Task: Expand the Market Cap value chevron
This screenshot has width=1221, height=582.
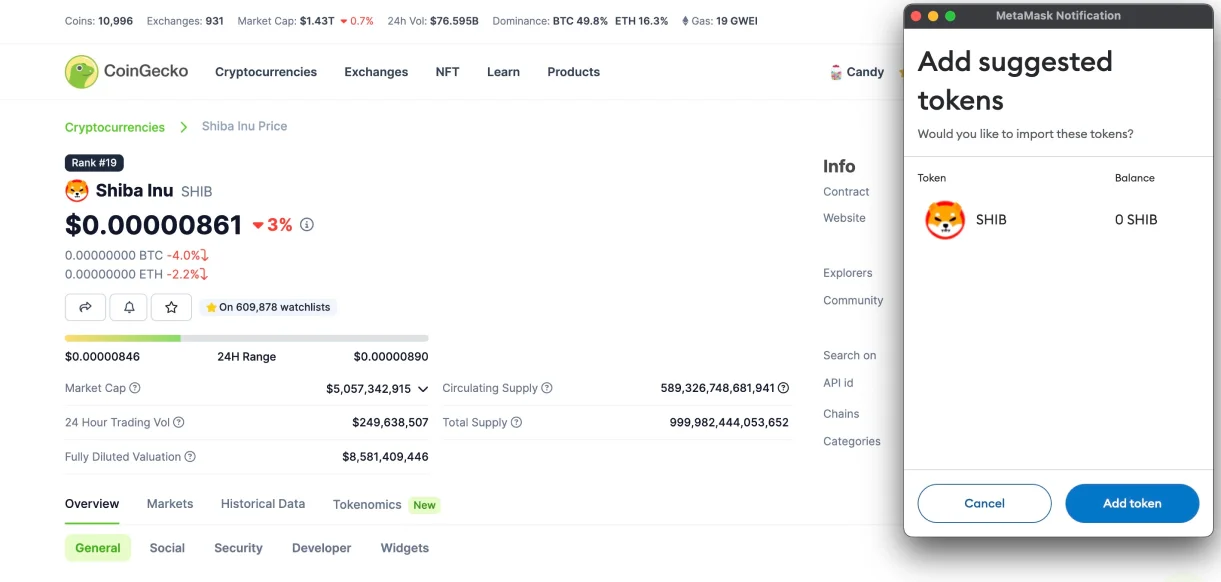Action: pyautogui.click(x=423, y=389)
